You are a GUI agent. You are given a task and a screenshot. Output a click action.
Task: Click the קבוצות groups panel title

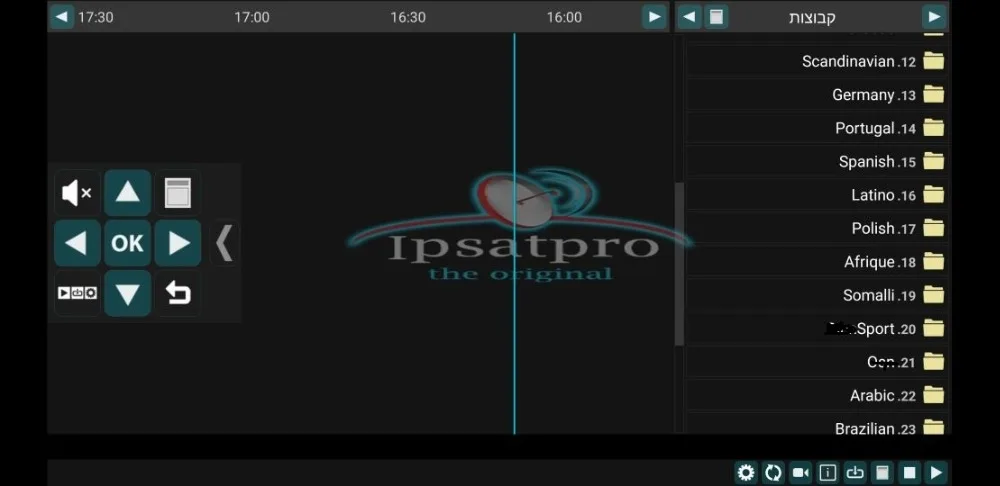point(812,17)
